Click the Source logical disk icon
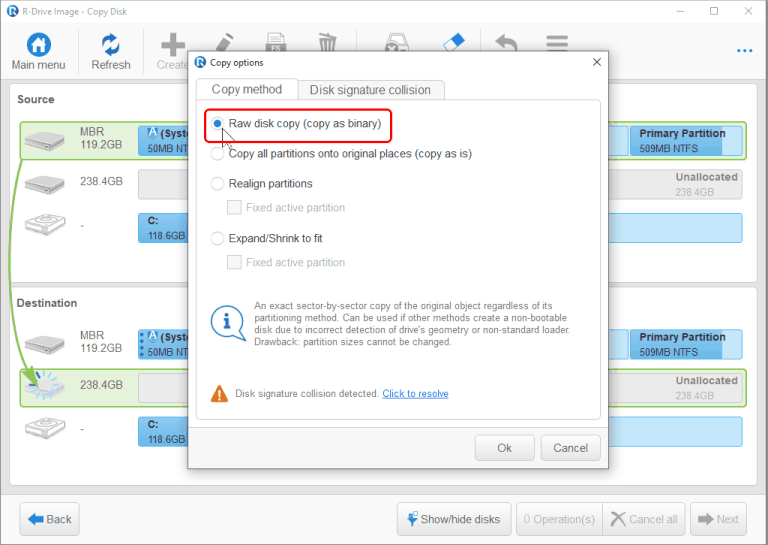This screenshot has height=545, width=768. tap(45, 224)
